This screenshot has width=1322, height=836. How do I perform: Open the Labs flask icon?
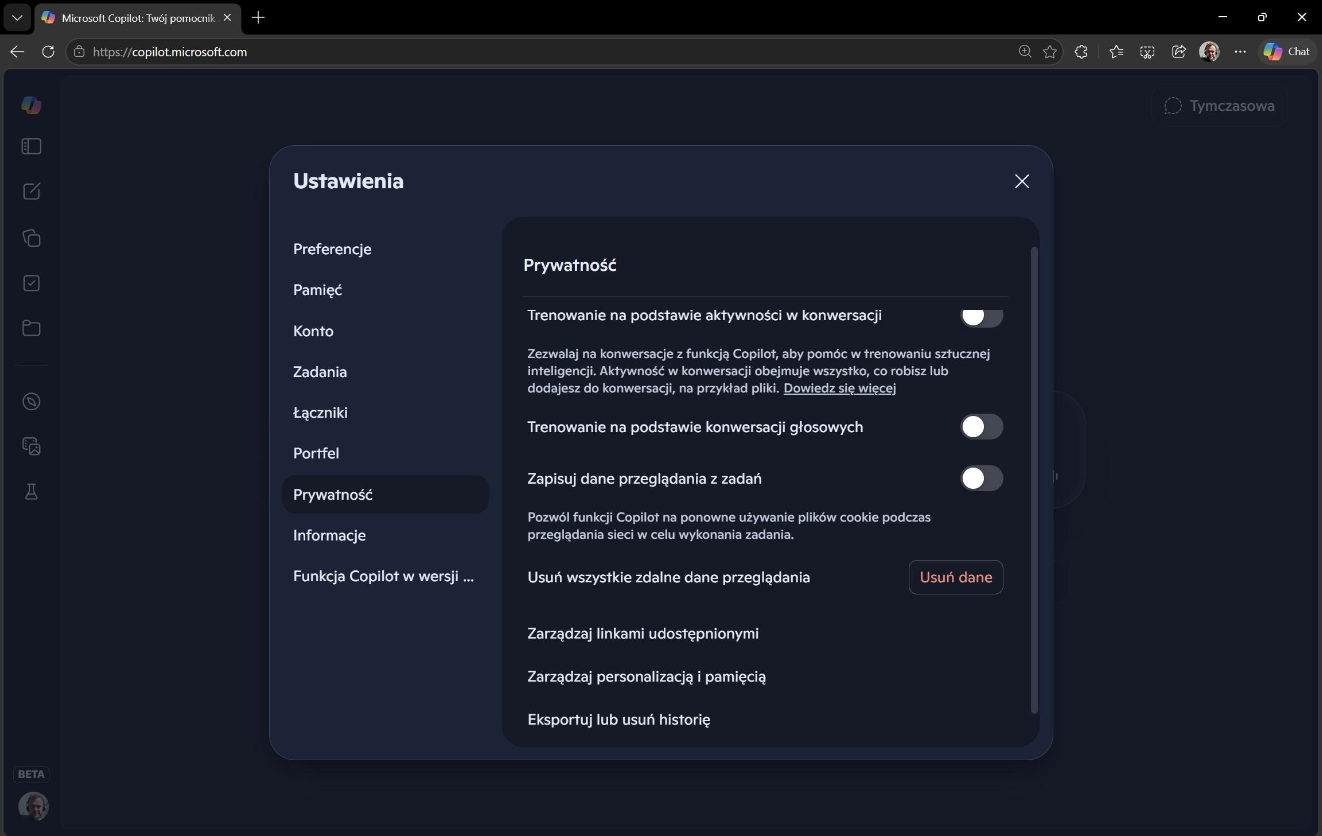click(31, 492)
